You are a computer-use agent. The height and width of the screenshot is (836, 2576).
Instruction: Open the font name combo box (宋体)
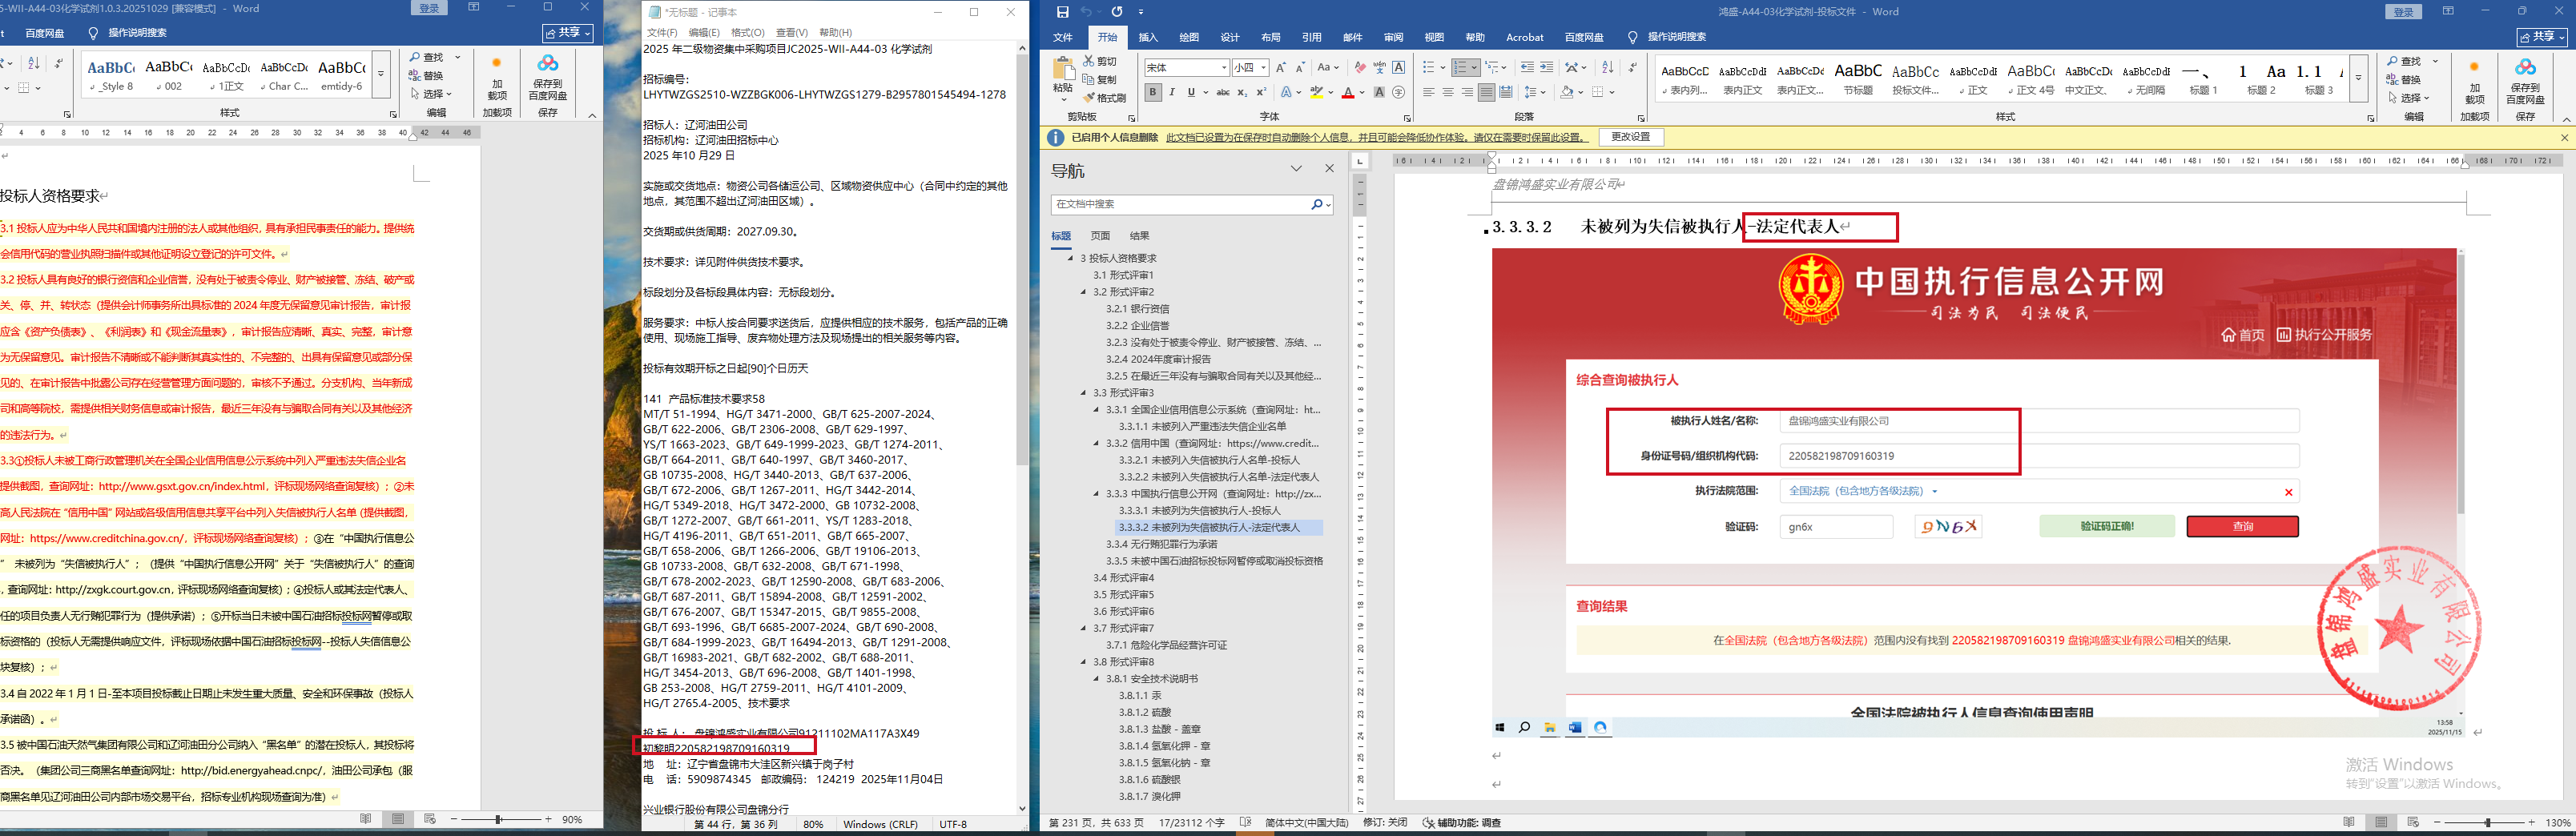click(1187, 67)
